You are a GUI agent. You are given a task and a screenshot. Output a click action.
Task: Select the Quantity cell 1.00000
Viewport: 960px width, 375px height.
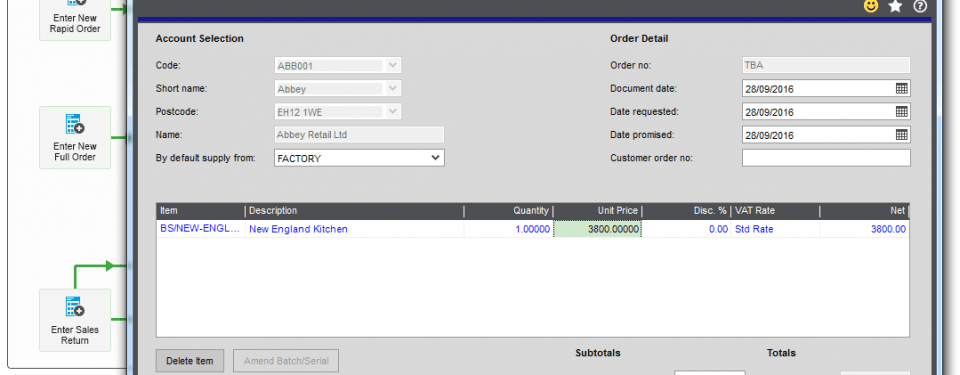509,229
